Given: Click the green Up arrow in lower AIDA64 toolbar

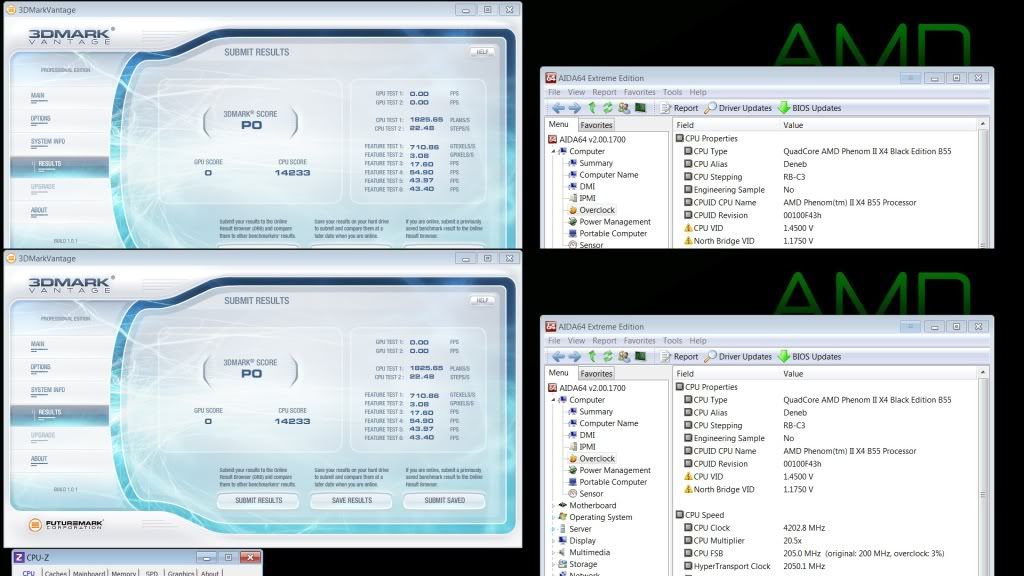Looking at the screenshot, I should coord(592,357).
